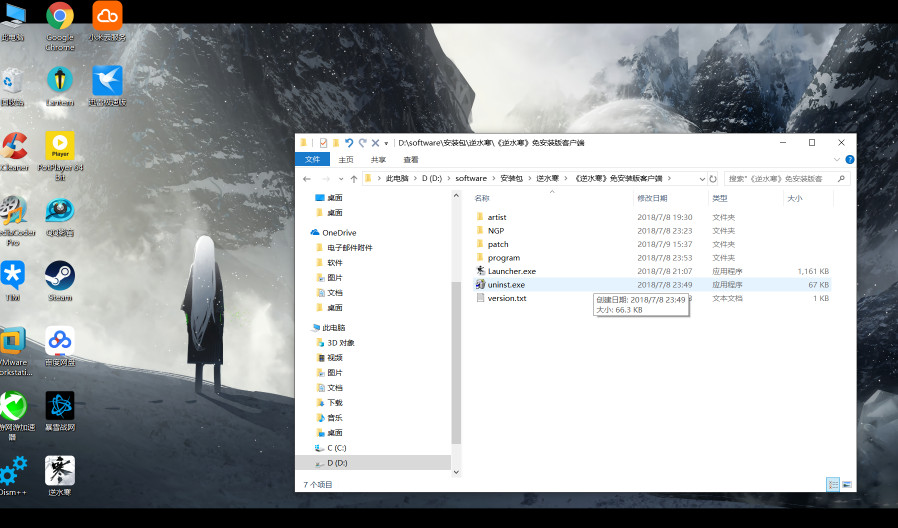
Task: Click the refresh icon beside address bar
Action: tap(713, 179)
